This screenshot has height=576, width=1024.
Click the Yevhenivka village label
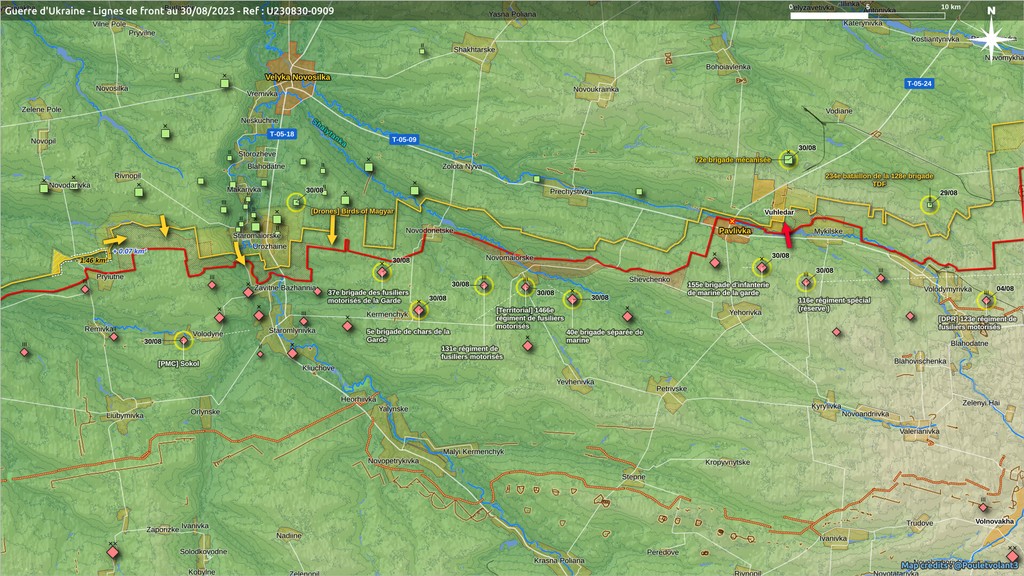pos(575,381)
